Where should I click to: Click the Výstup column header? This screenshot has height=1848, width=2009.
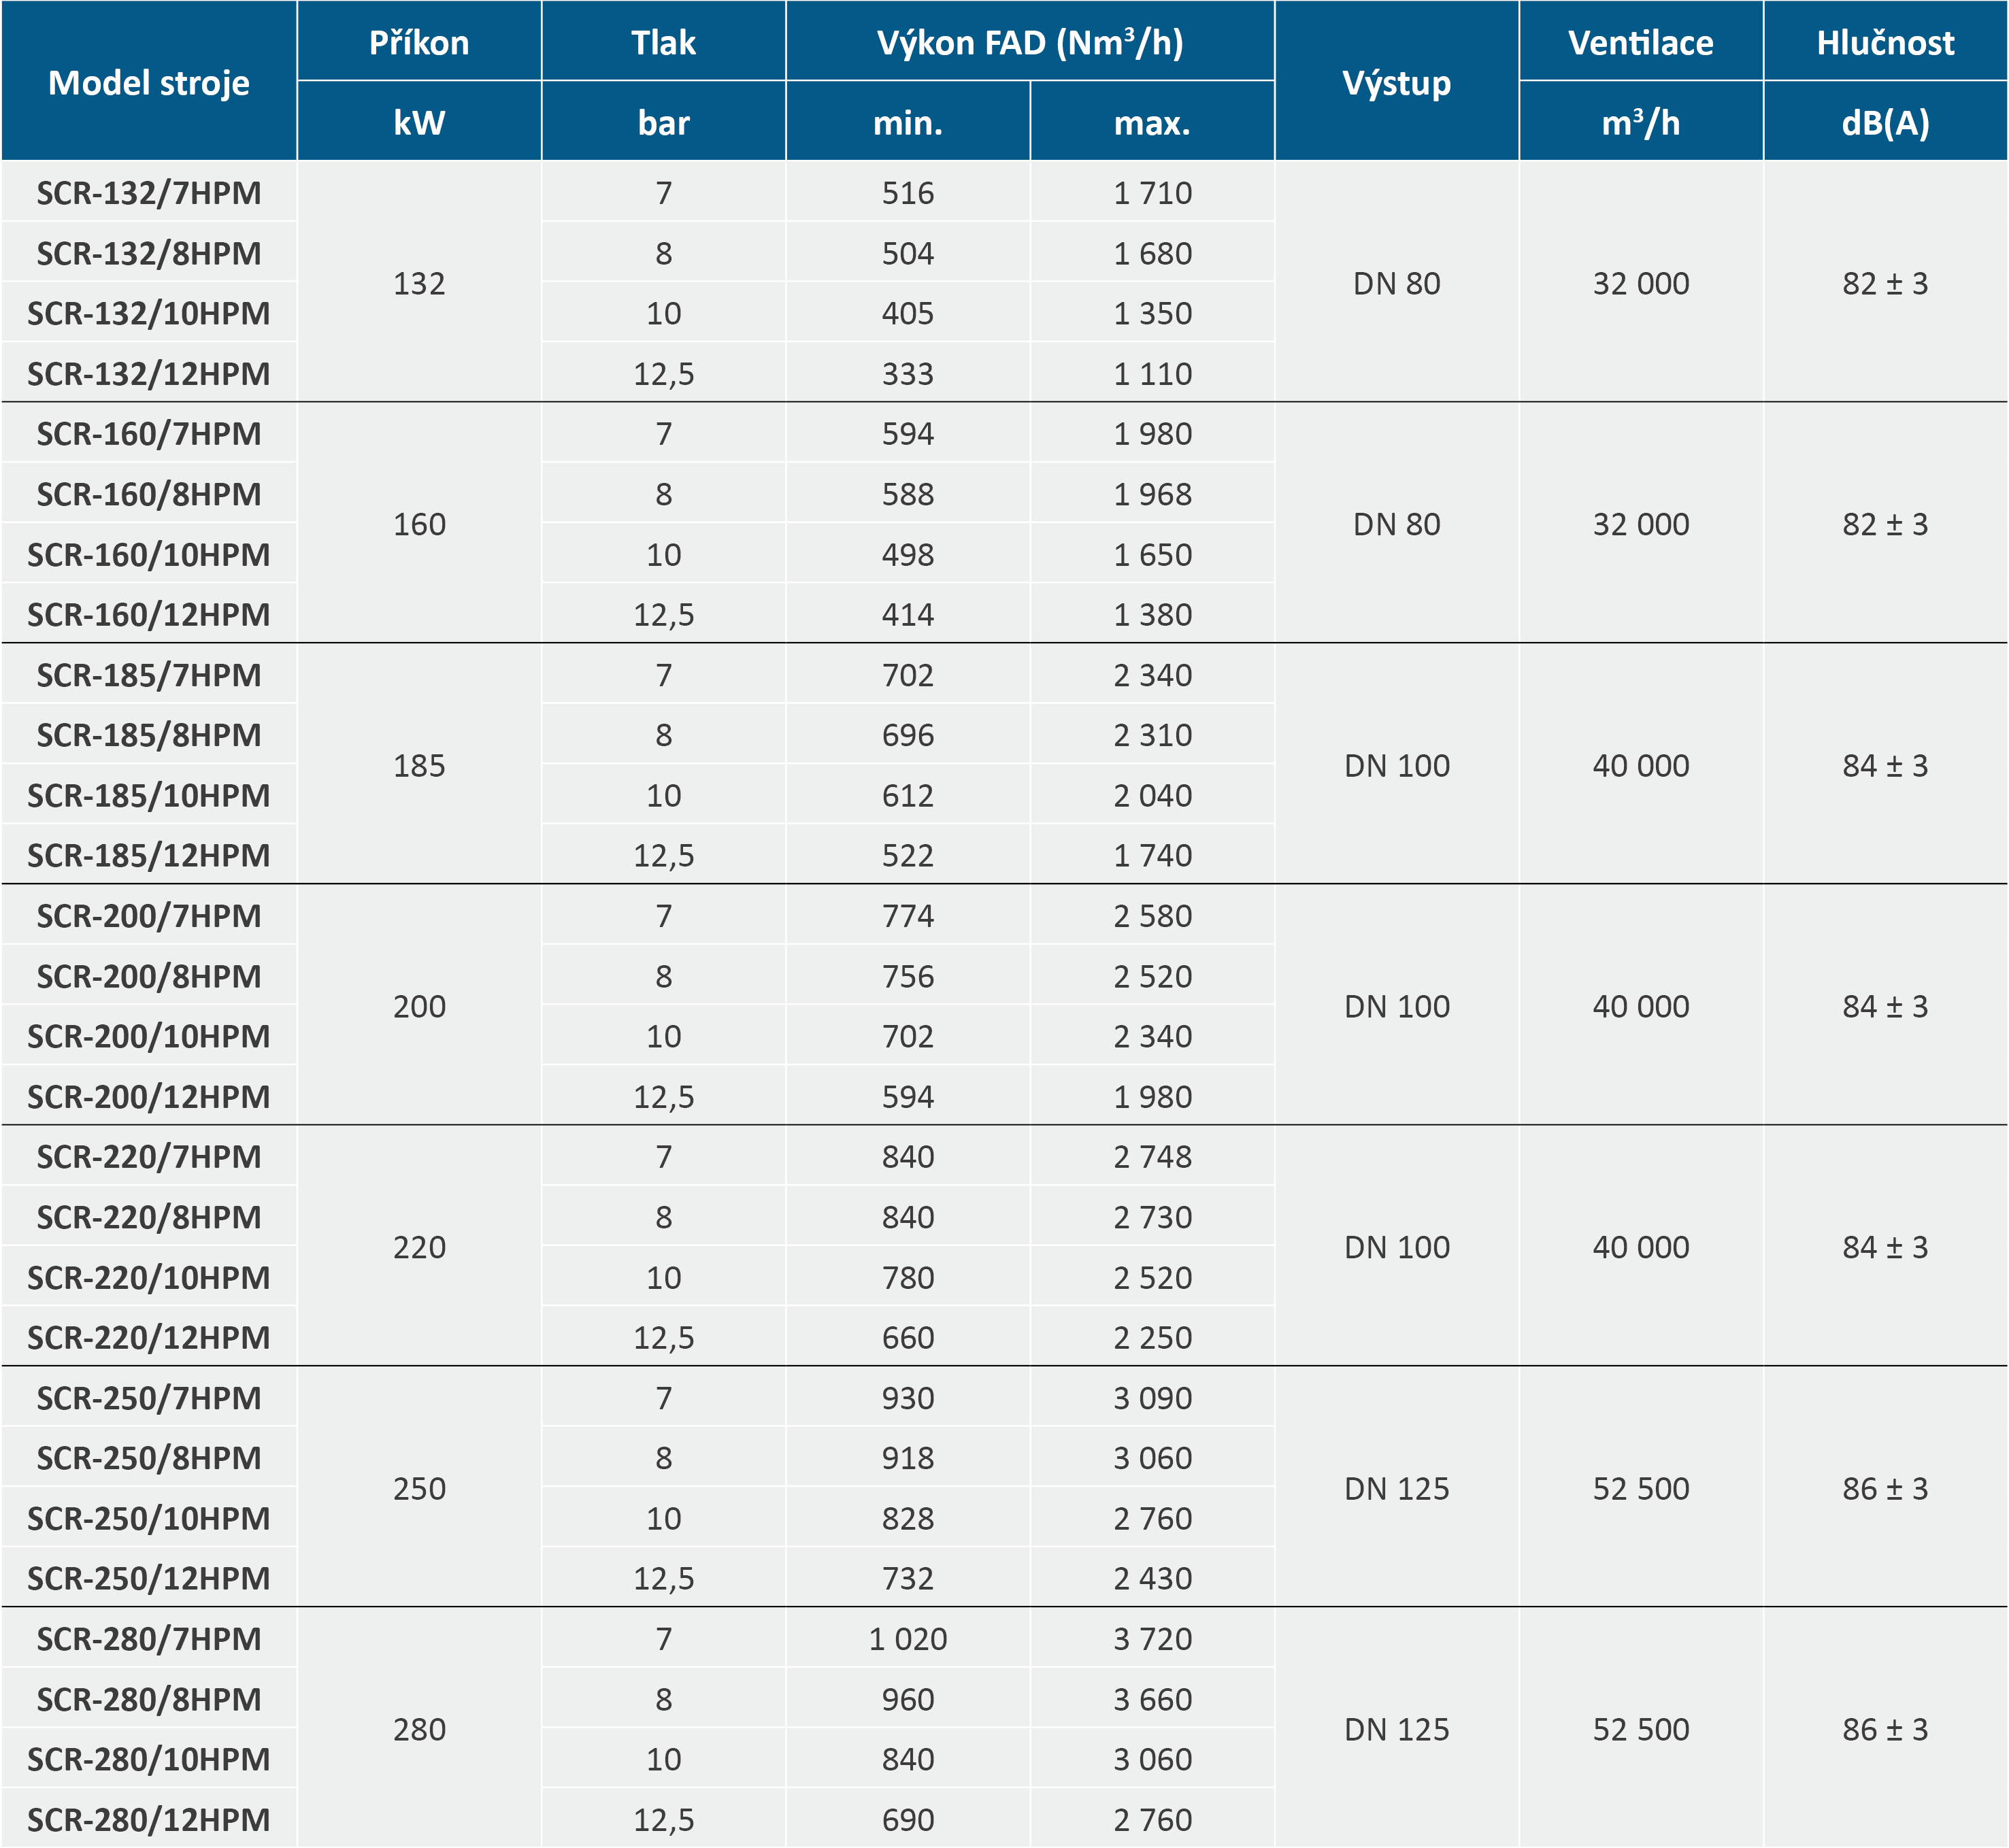pyautogui.click(x=1396, y=82)
